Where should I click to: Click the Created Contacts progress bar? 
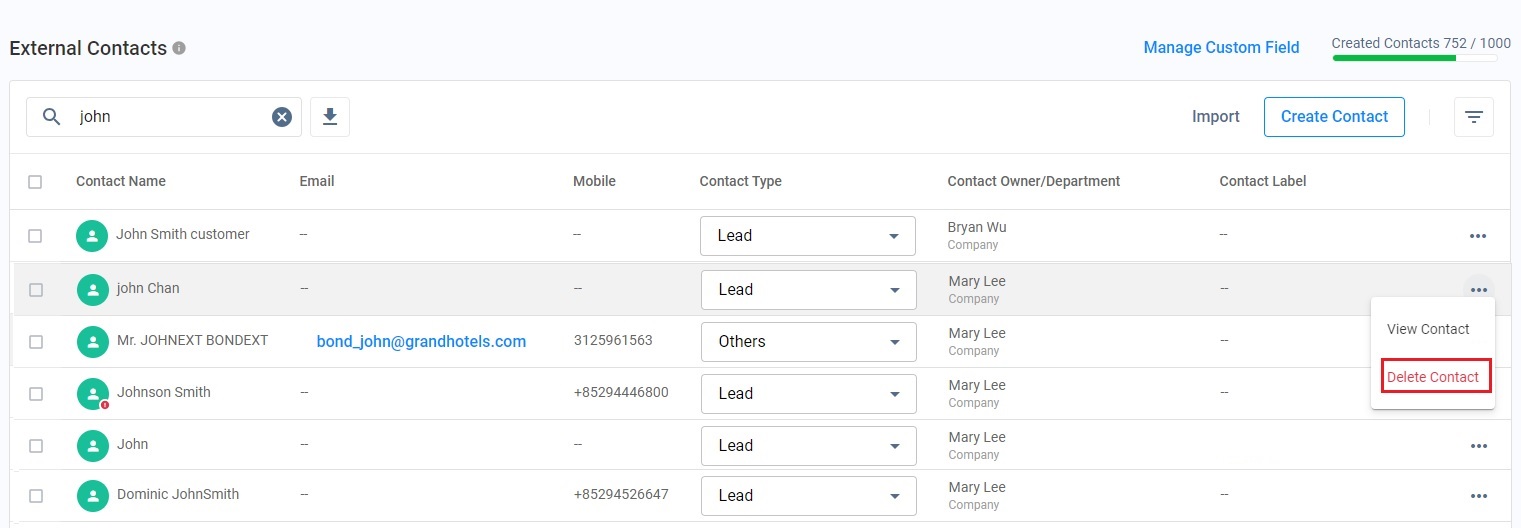click(x=1414, y=58)
